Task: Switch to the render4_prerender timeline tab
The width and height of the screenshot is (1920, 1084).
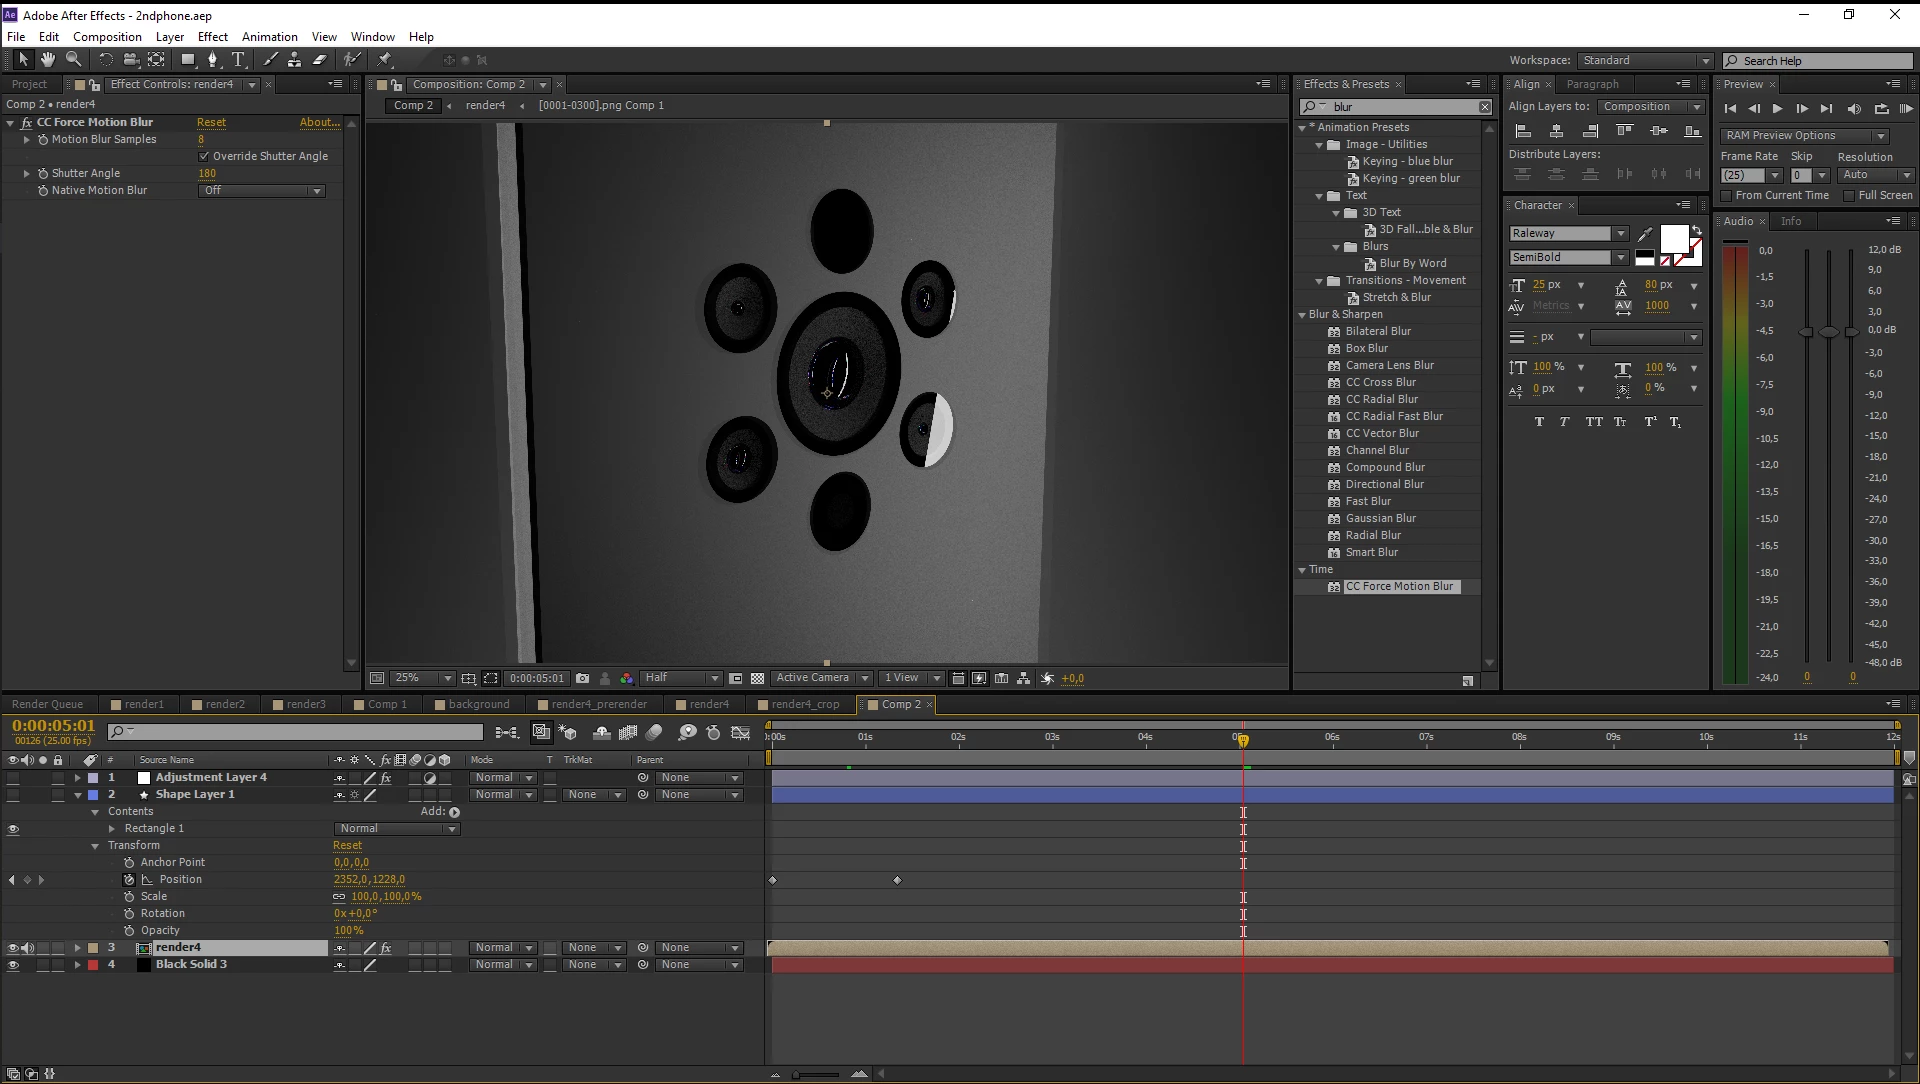Action: (x=598, y=704)
